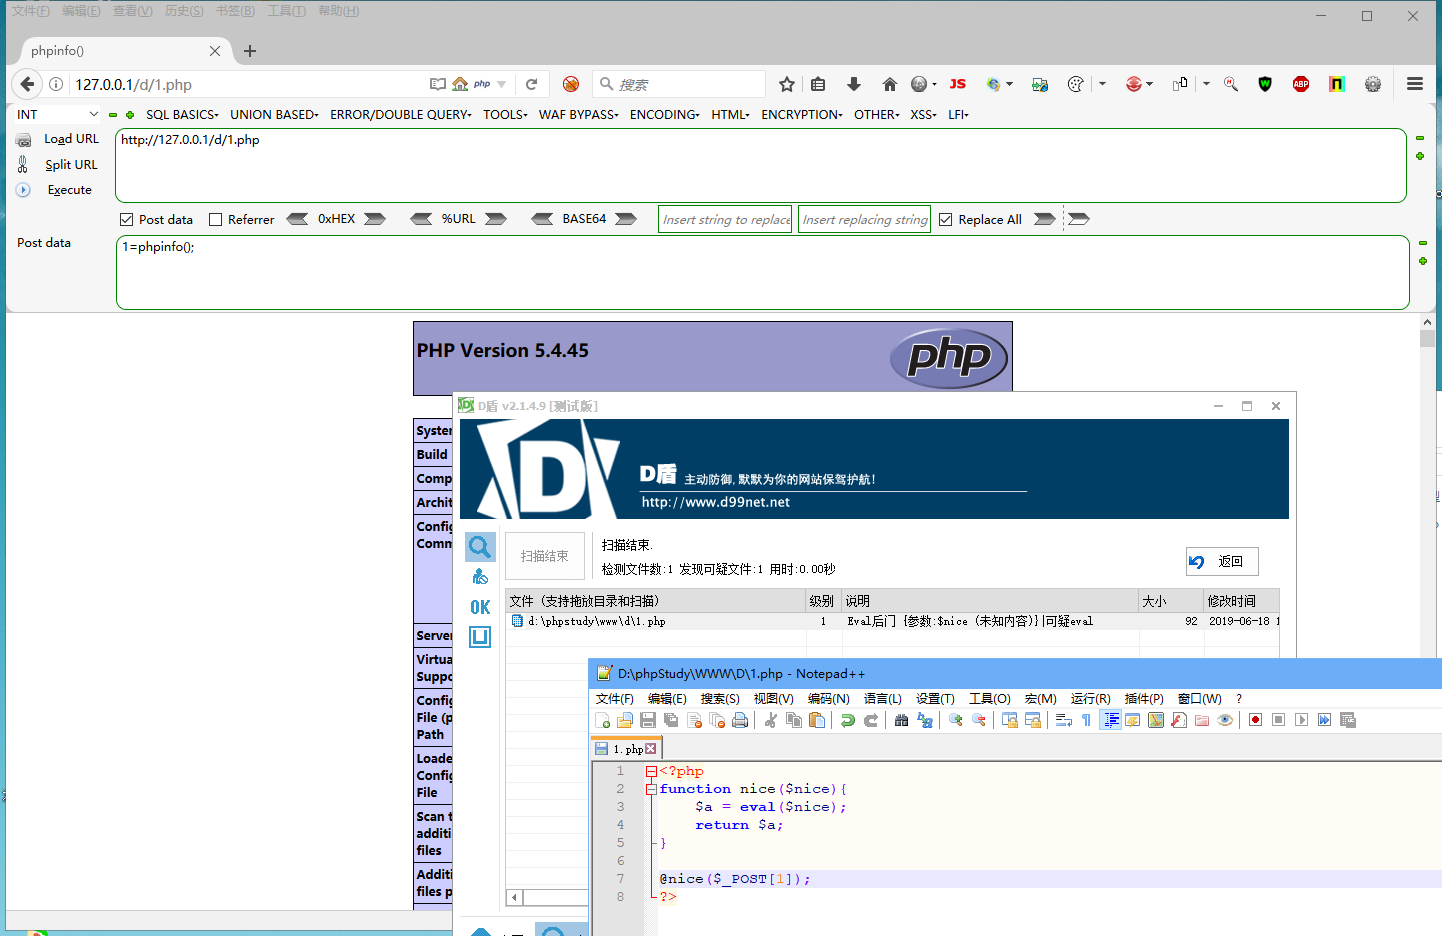
Task: Open the Notepad++ 插件(P) menu
Action: pyautogui.click(x=1144, y=699)
